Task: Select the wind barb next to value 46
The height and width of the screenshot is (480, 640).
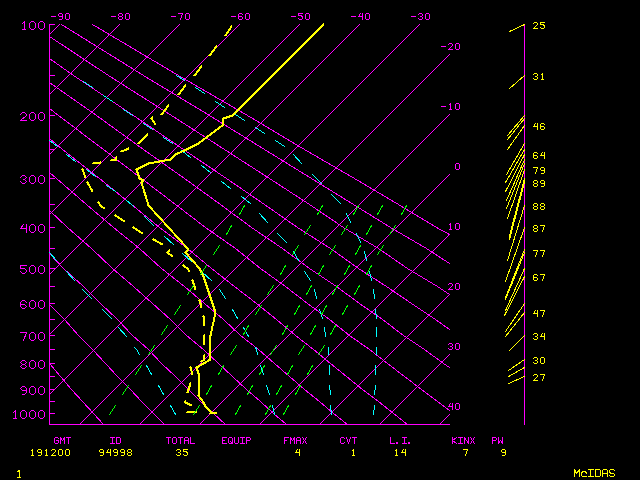Action: point(516,130)
